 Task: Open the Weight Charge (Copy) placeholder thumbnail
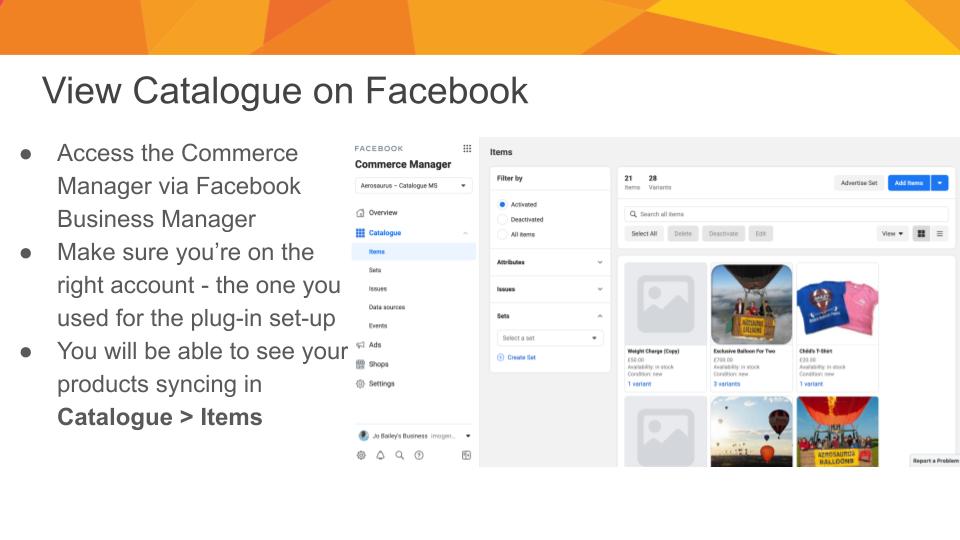666,304
